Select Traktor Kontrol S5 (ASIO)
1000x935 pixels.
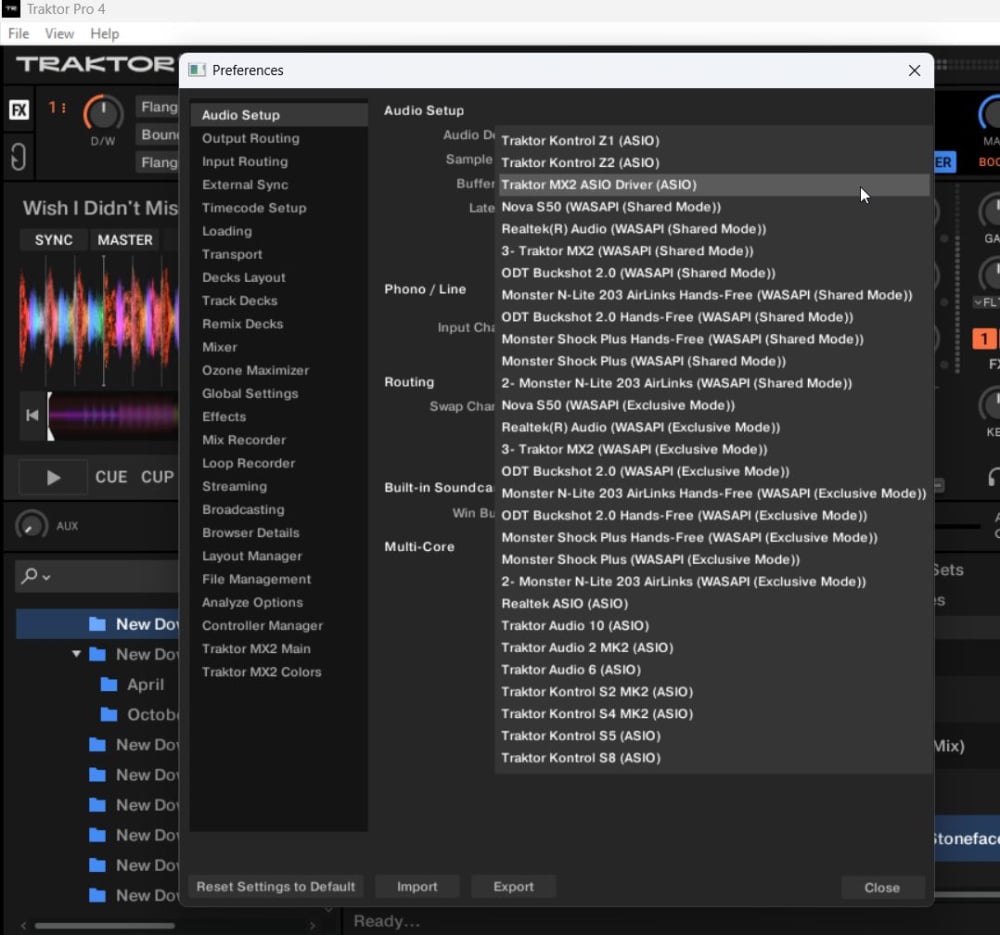(x=712, y=735)
